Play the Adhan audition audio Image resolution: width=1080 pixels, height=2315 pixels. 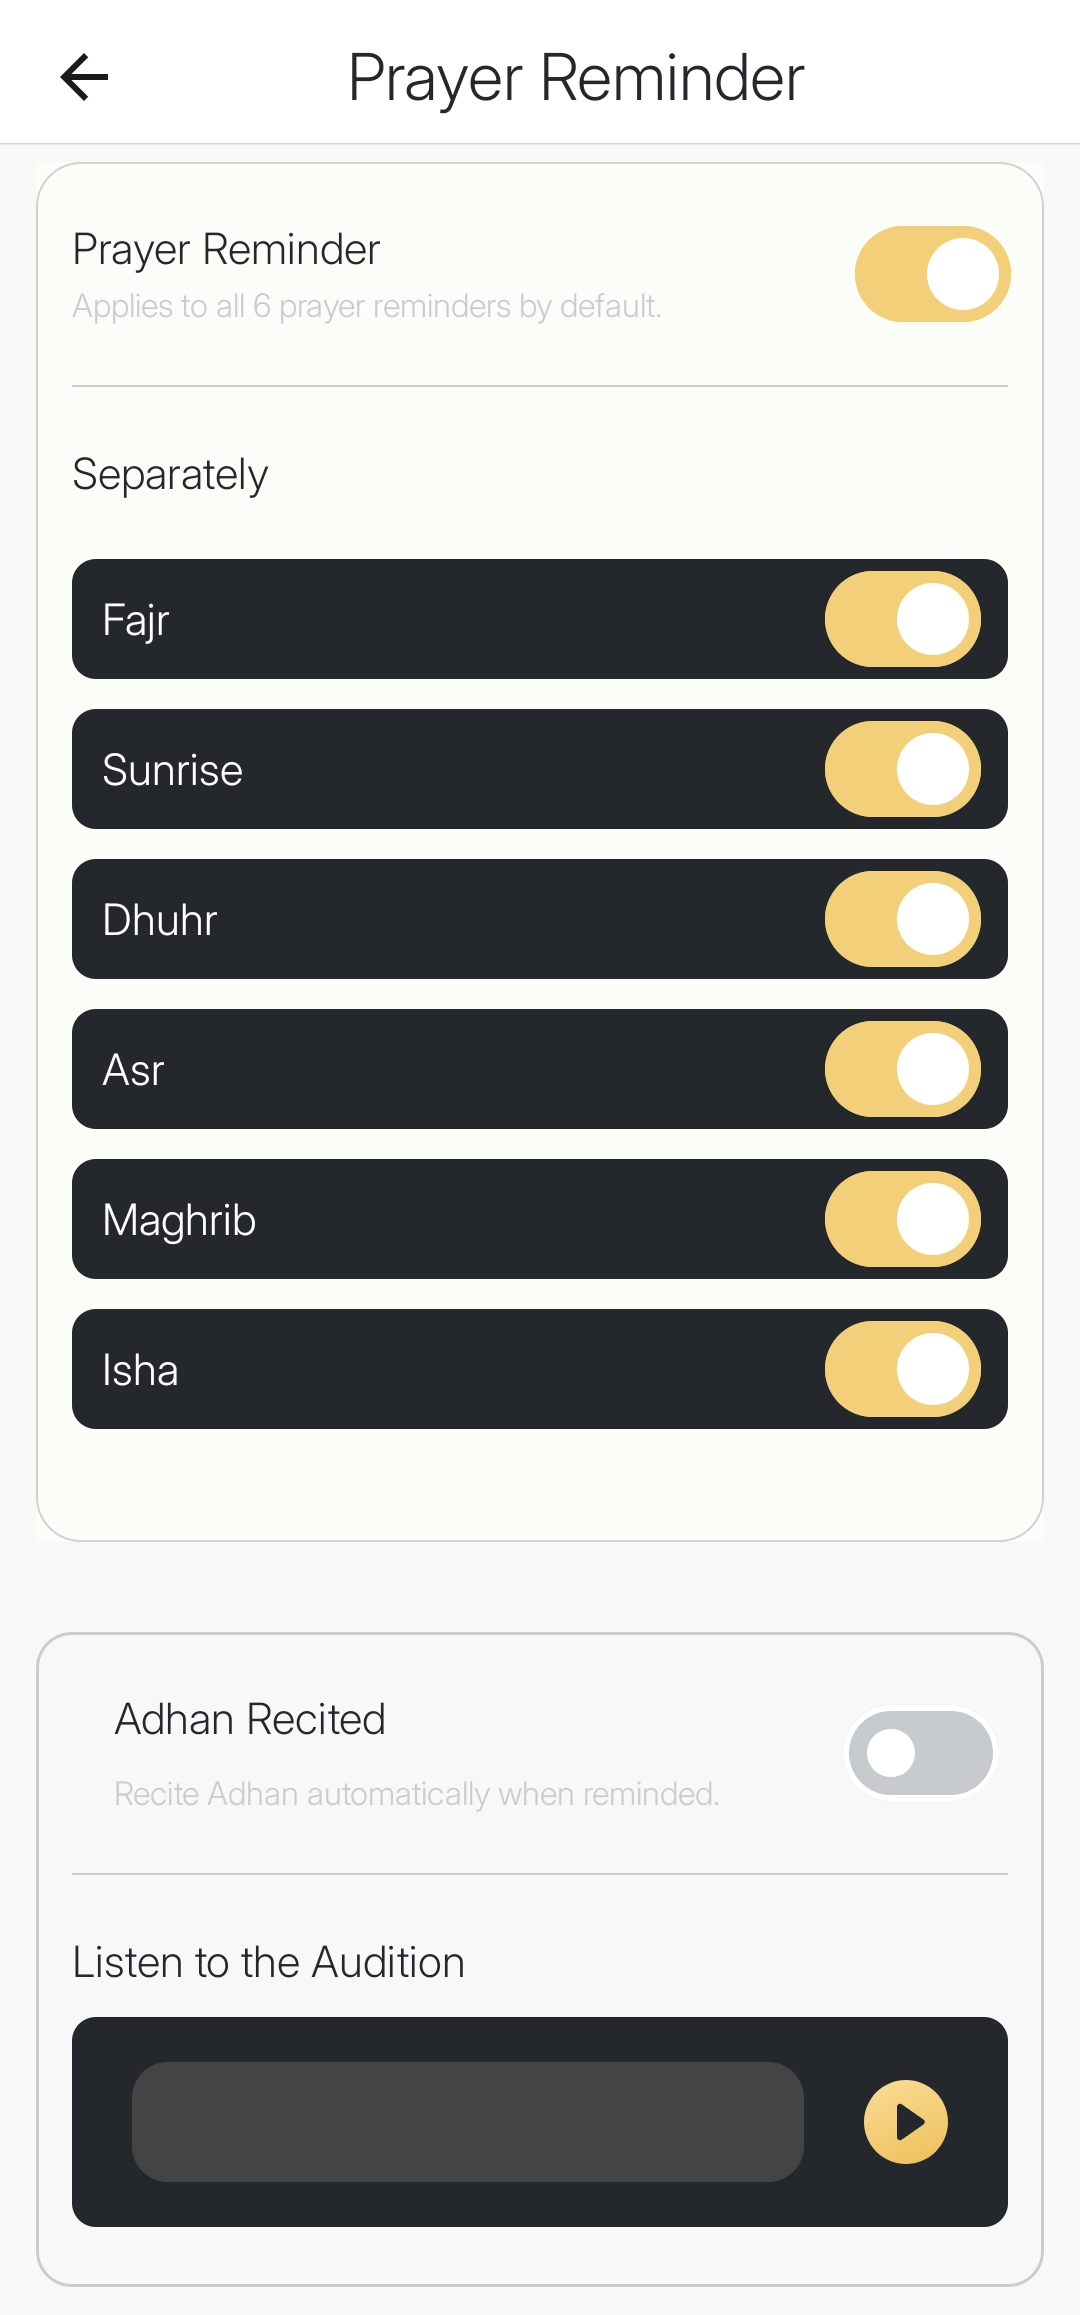[x=906, y=2121]
